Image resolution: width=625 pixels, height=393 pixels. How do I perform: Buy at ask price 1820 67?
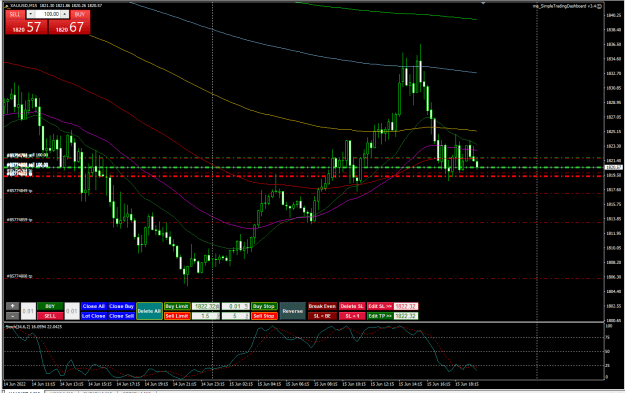(x=69, y=27)
